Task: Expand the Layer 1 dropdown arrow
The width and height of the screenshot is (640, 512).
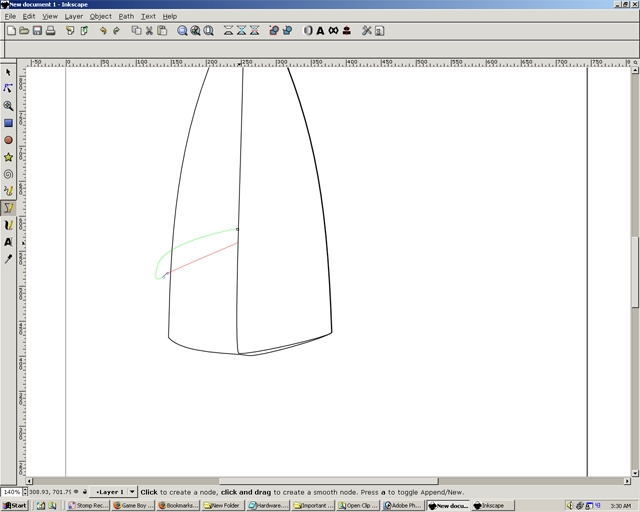Action: coord(132,492)
